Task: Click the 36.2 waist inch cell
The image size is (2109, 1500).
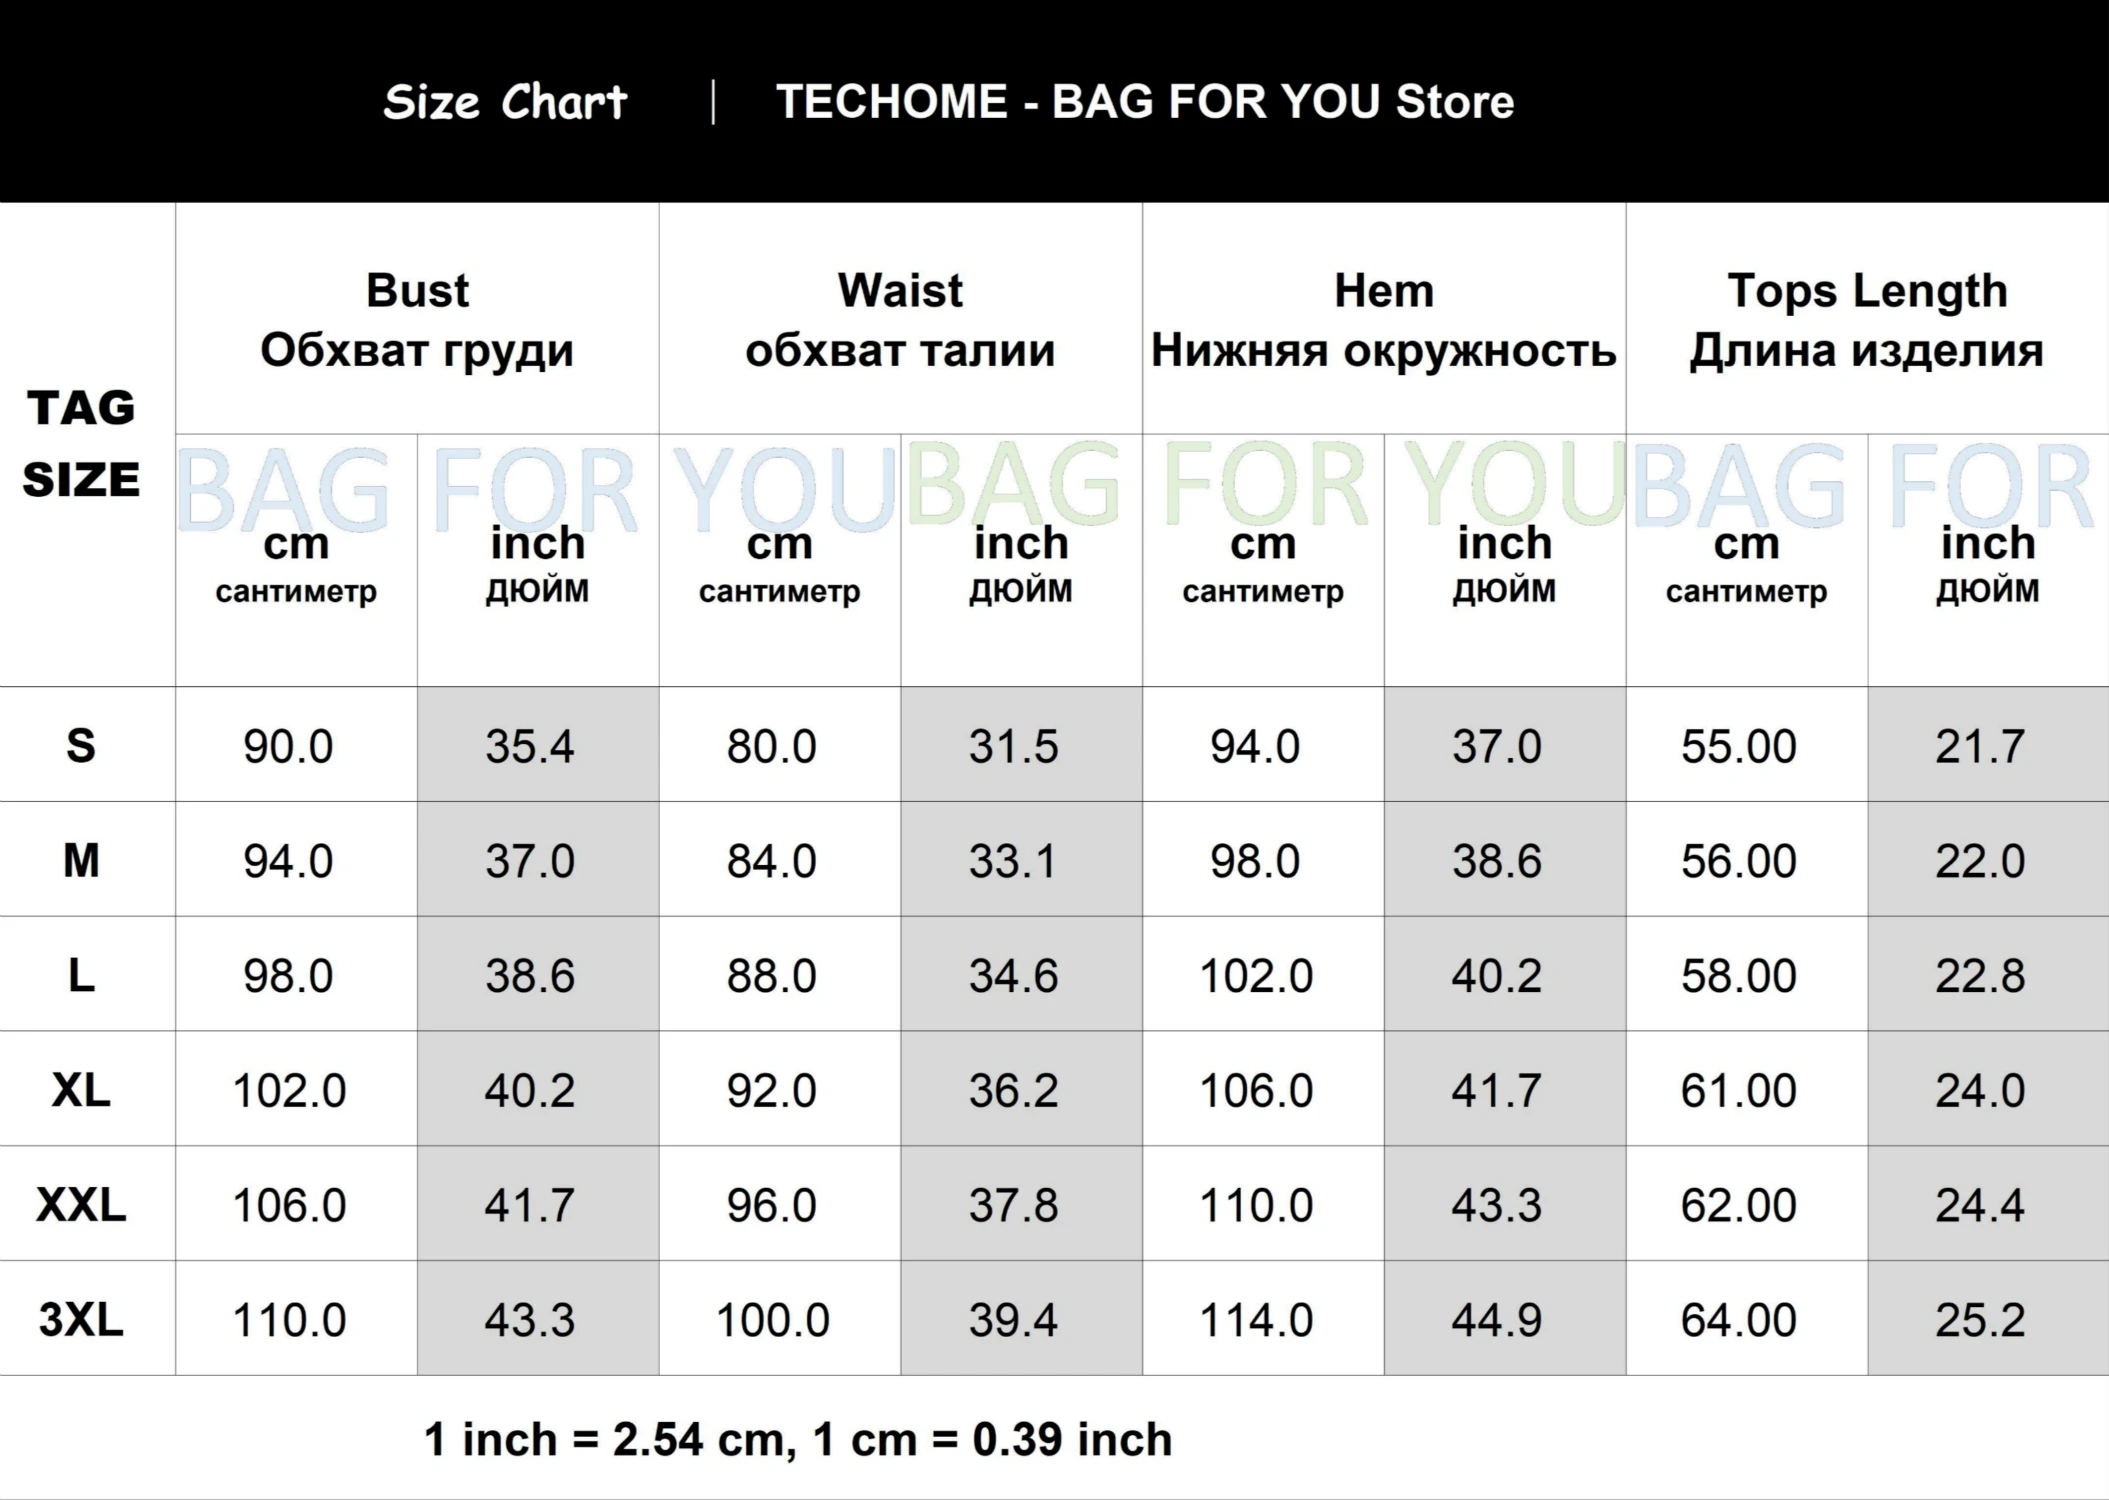Action: point(1013,1090)
